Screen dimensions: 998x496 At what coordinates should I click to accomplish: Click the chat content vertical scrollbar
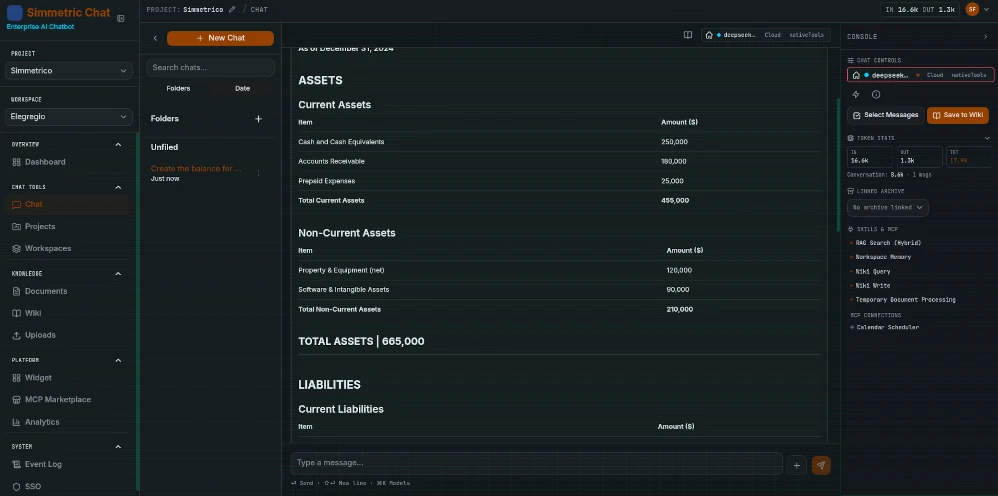coord(838,165)
